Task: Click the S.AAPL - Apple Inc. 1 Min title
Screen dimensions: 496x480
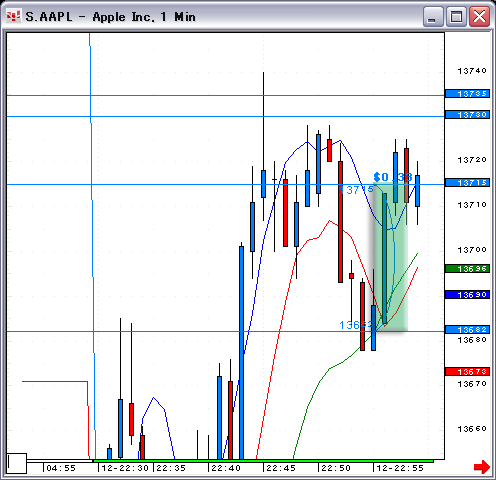Action: [x=110, y=17]
